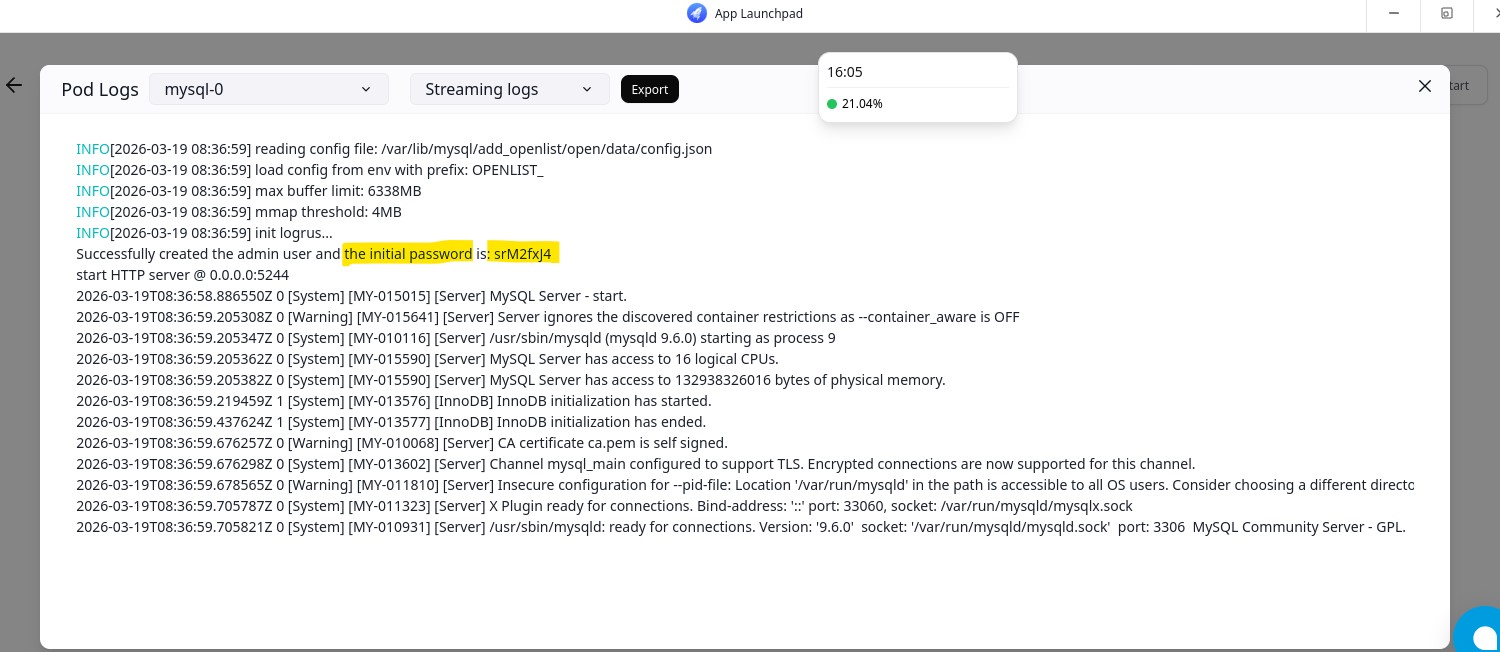Click the 16:05 time in the tooltip
This screenshot has height=652, width=1500.
tap(845, 72)
